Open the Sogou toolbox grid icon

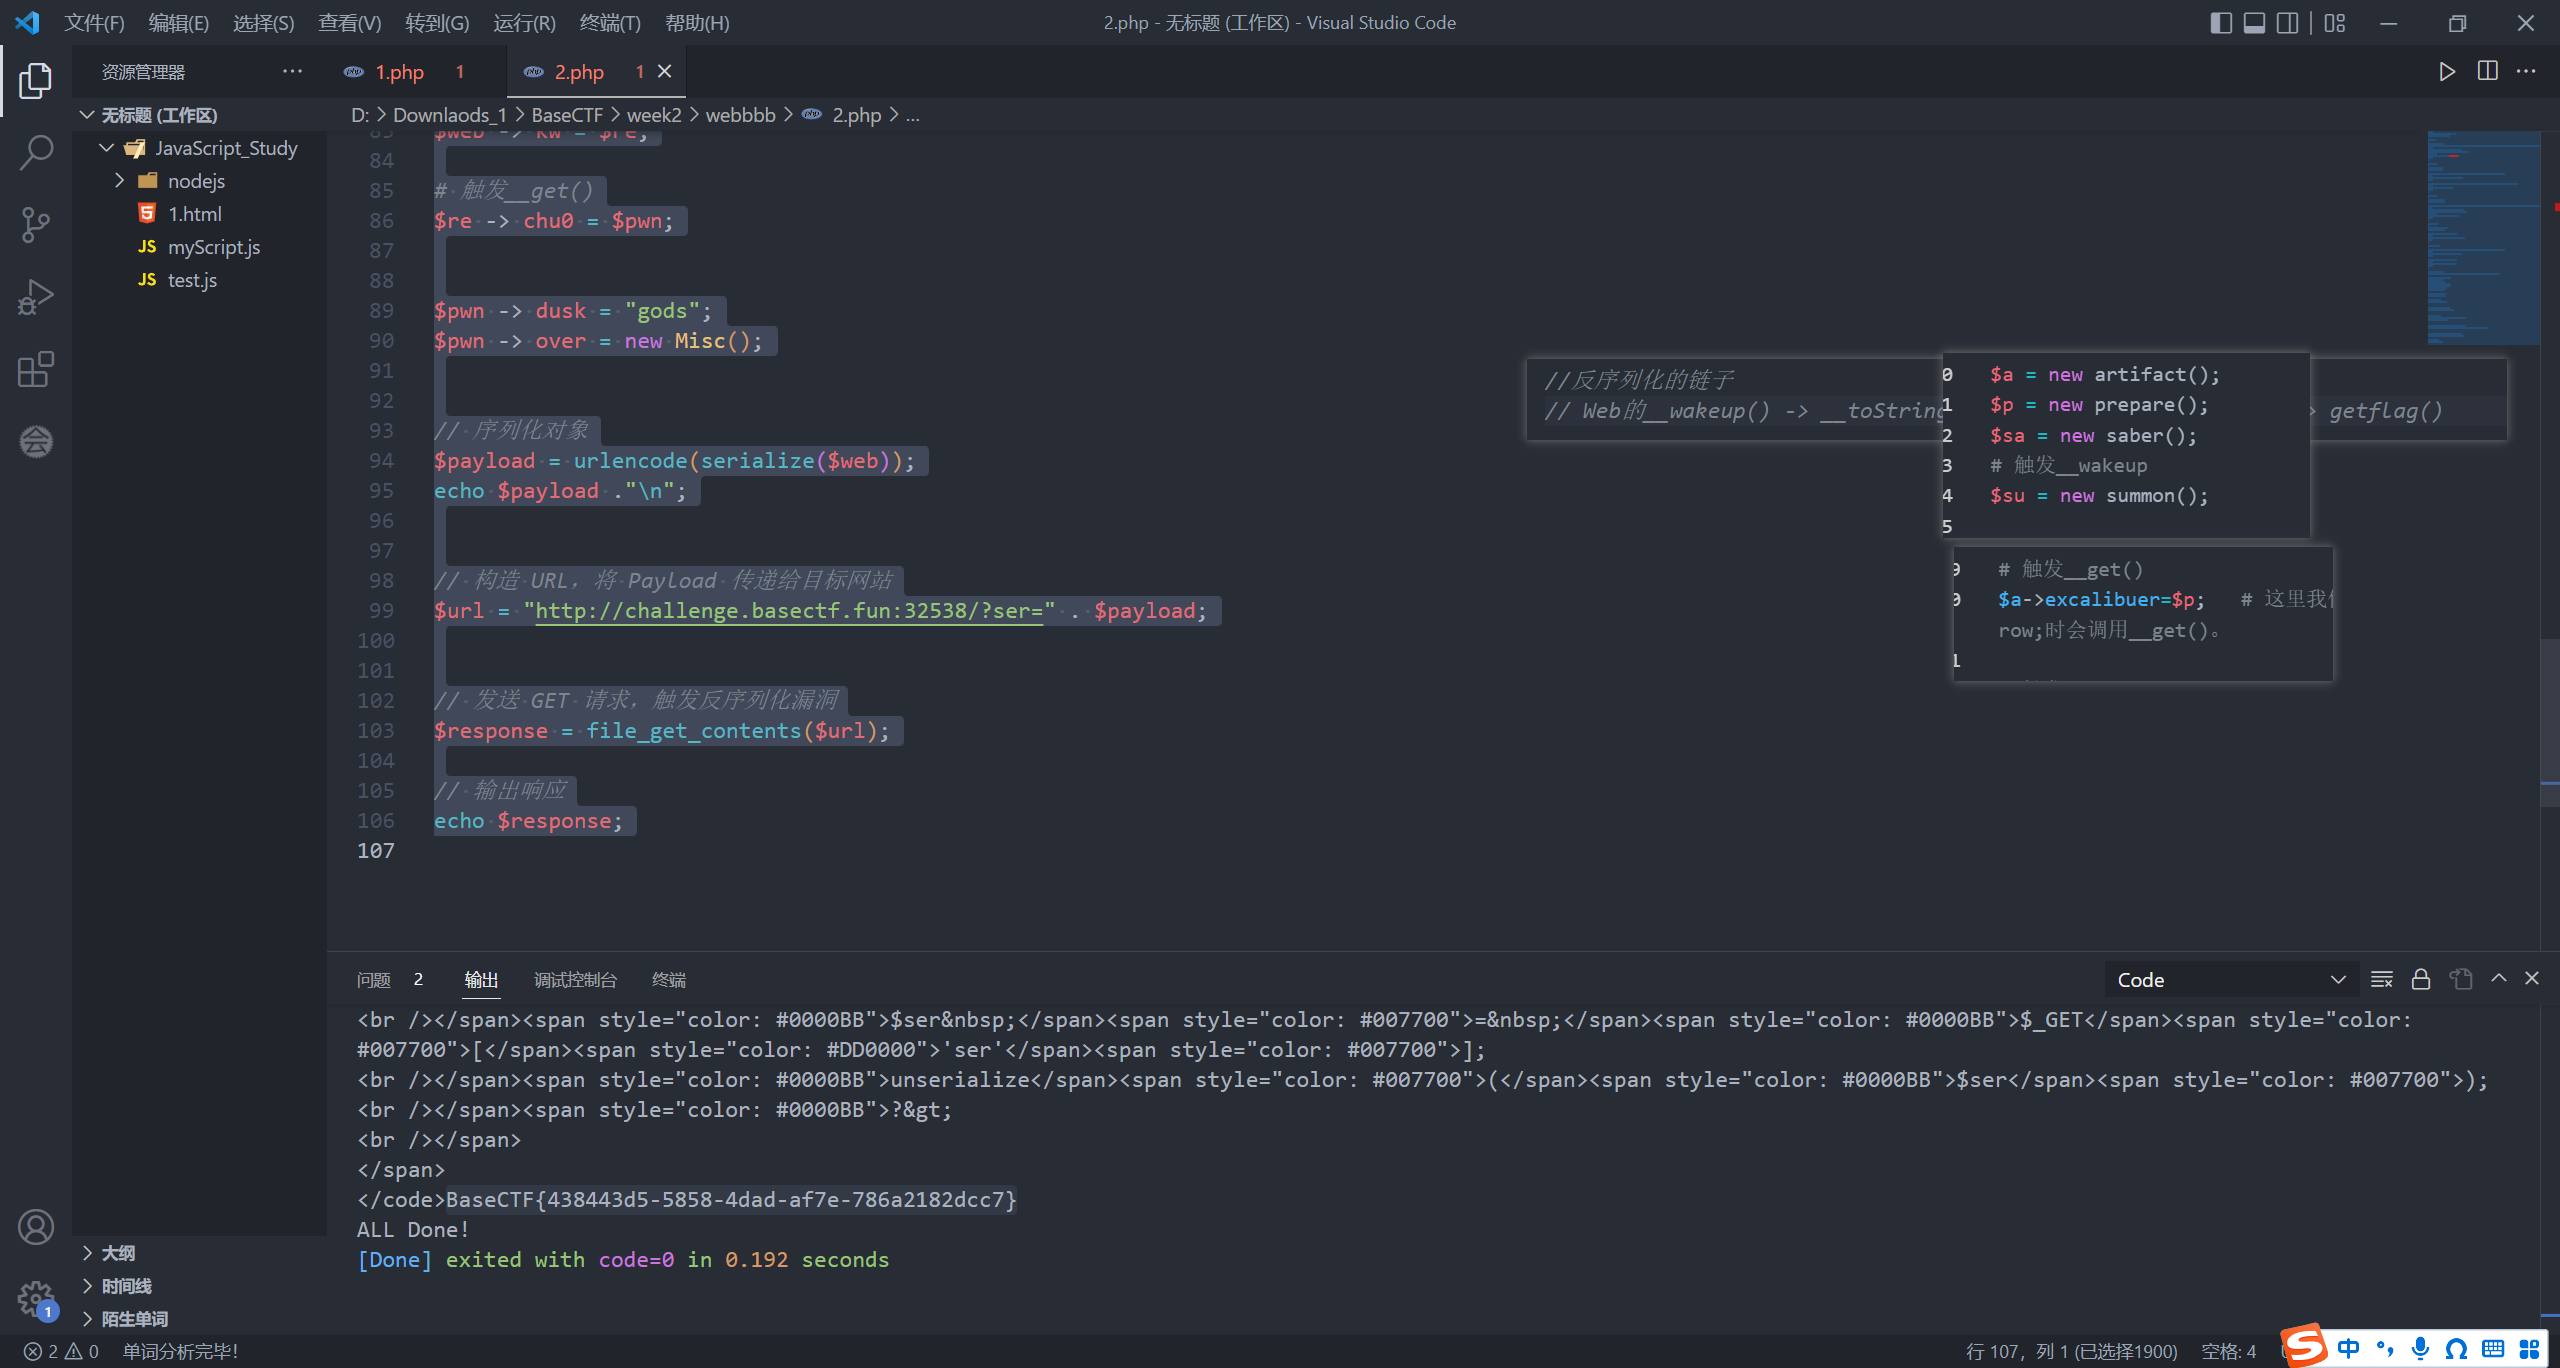pyautogui.click(x=2530, y=1348)
